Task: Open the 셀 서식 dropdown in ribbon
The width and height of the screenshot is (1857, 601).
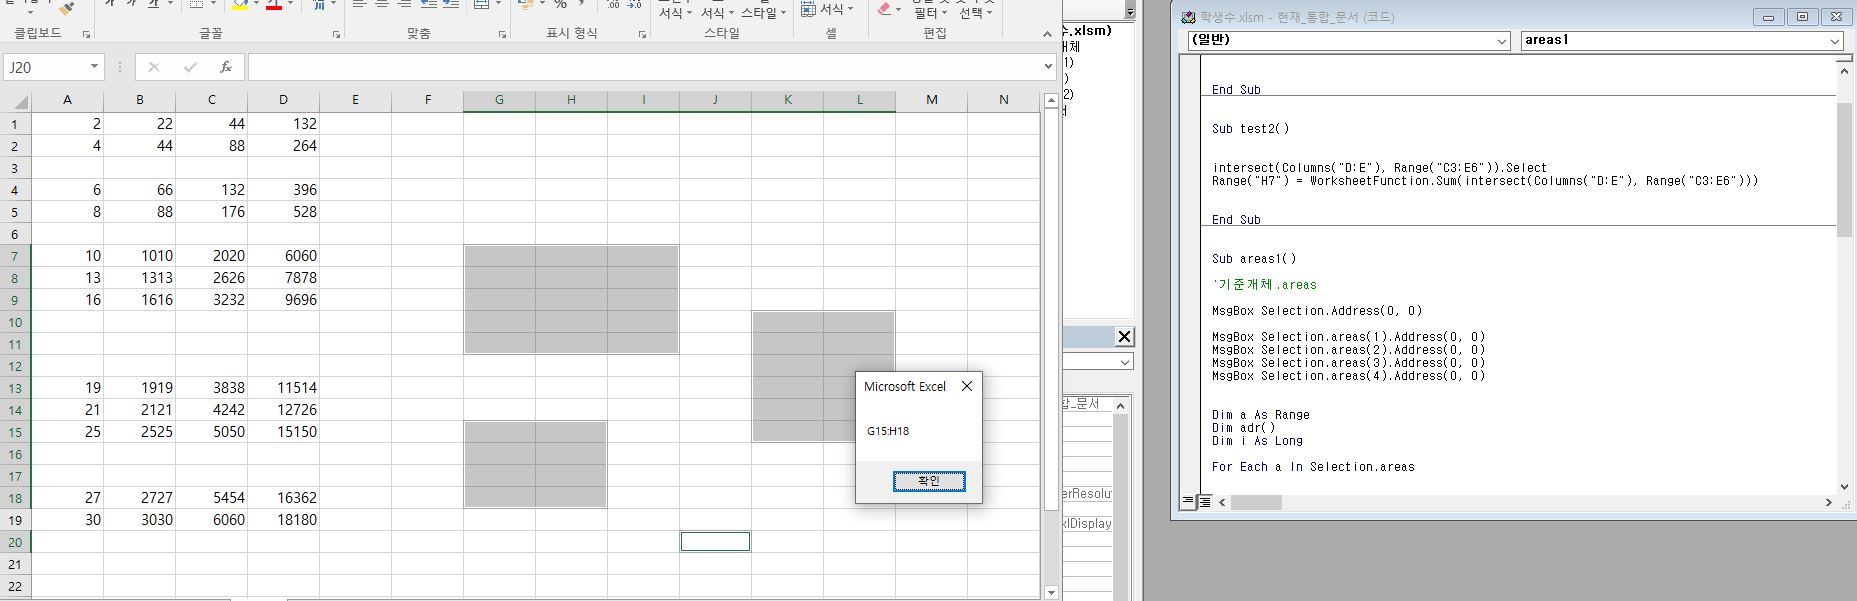Action: [828, 9]
